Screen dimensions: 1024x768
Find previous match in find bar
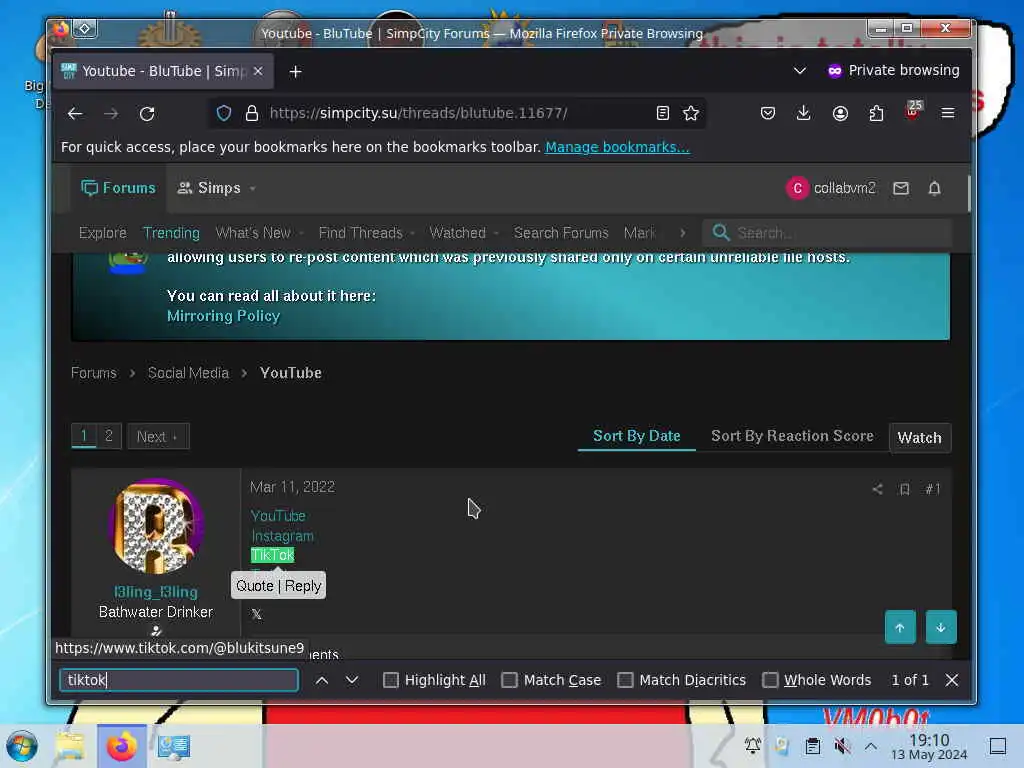tap(321, 680)
